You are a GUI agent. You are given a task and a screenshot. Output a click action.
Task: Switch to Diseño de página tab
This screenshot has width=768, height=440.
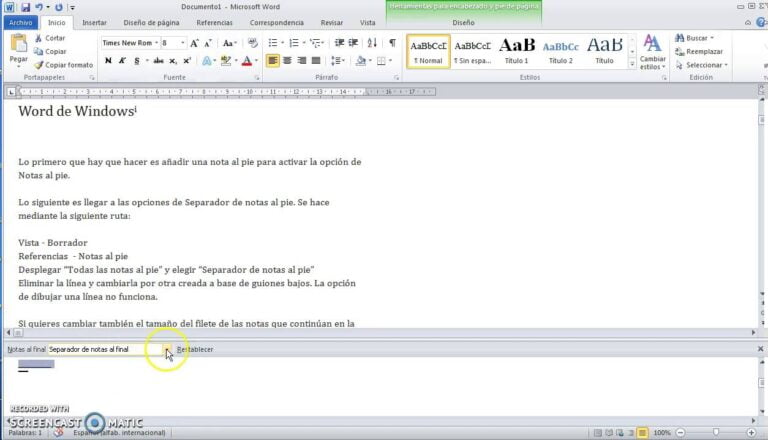point(151,23)
